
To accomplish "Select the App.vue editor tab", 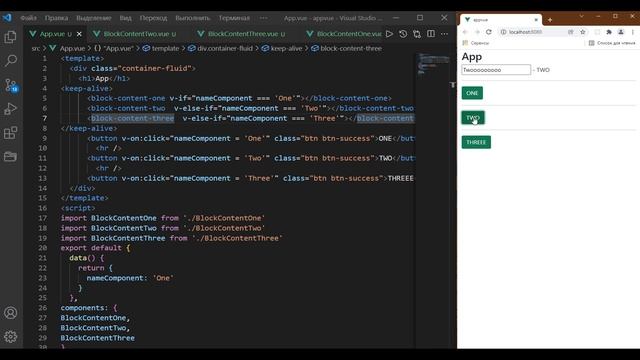I will click(x=51, y=34).
